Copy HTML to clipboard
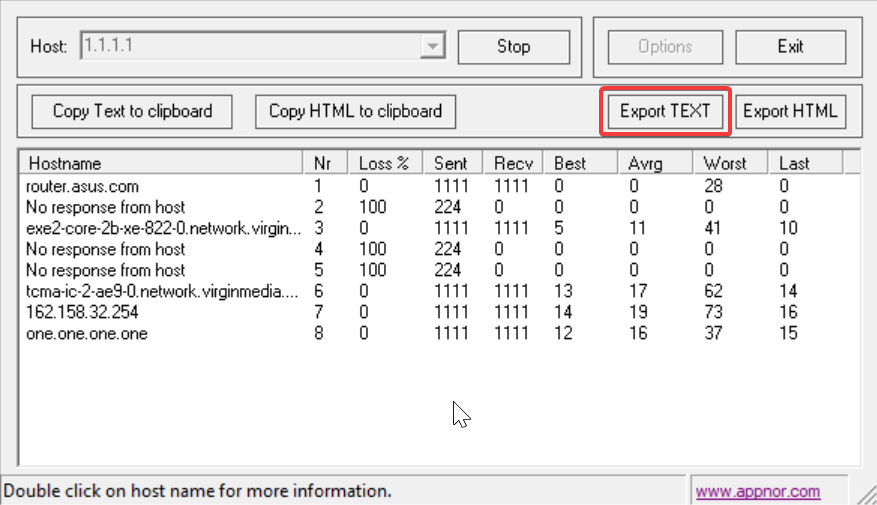The image size is (877, 505). 355,111
